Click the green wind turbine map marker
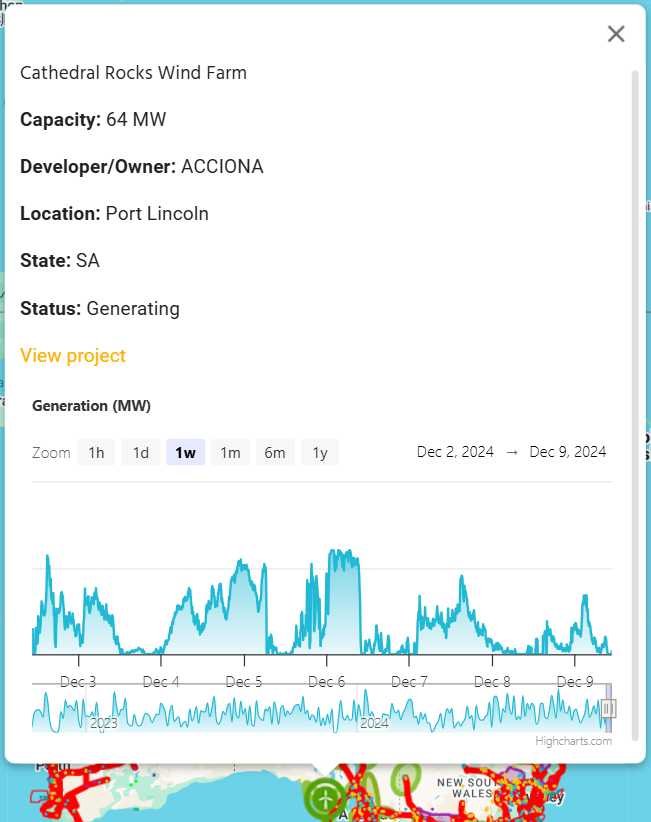Viewport: 651px width, 822px height. pos(325,798)
